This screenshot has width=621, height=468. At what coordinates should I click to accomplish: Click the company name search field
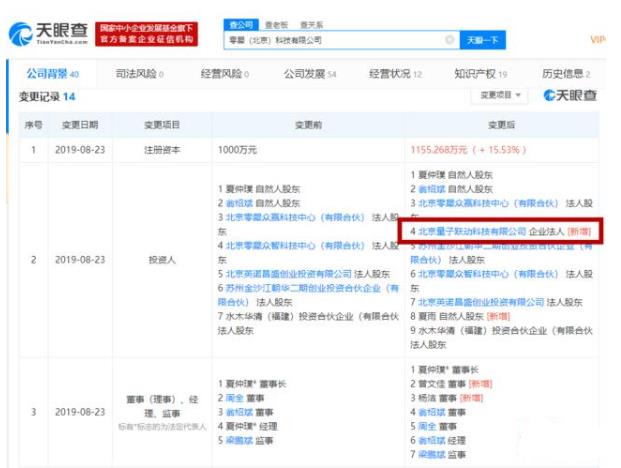[330, 40]
